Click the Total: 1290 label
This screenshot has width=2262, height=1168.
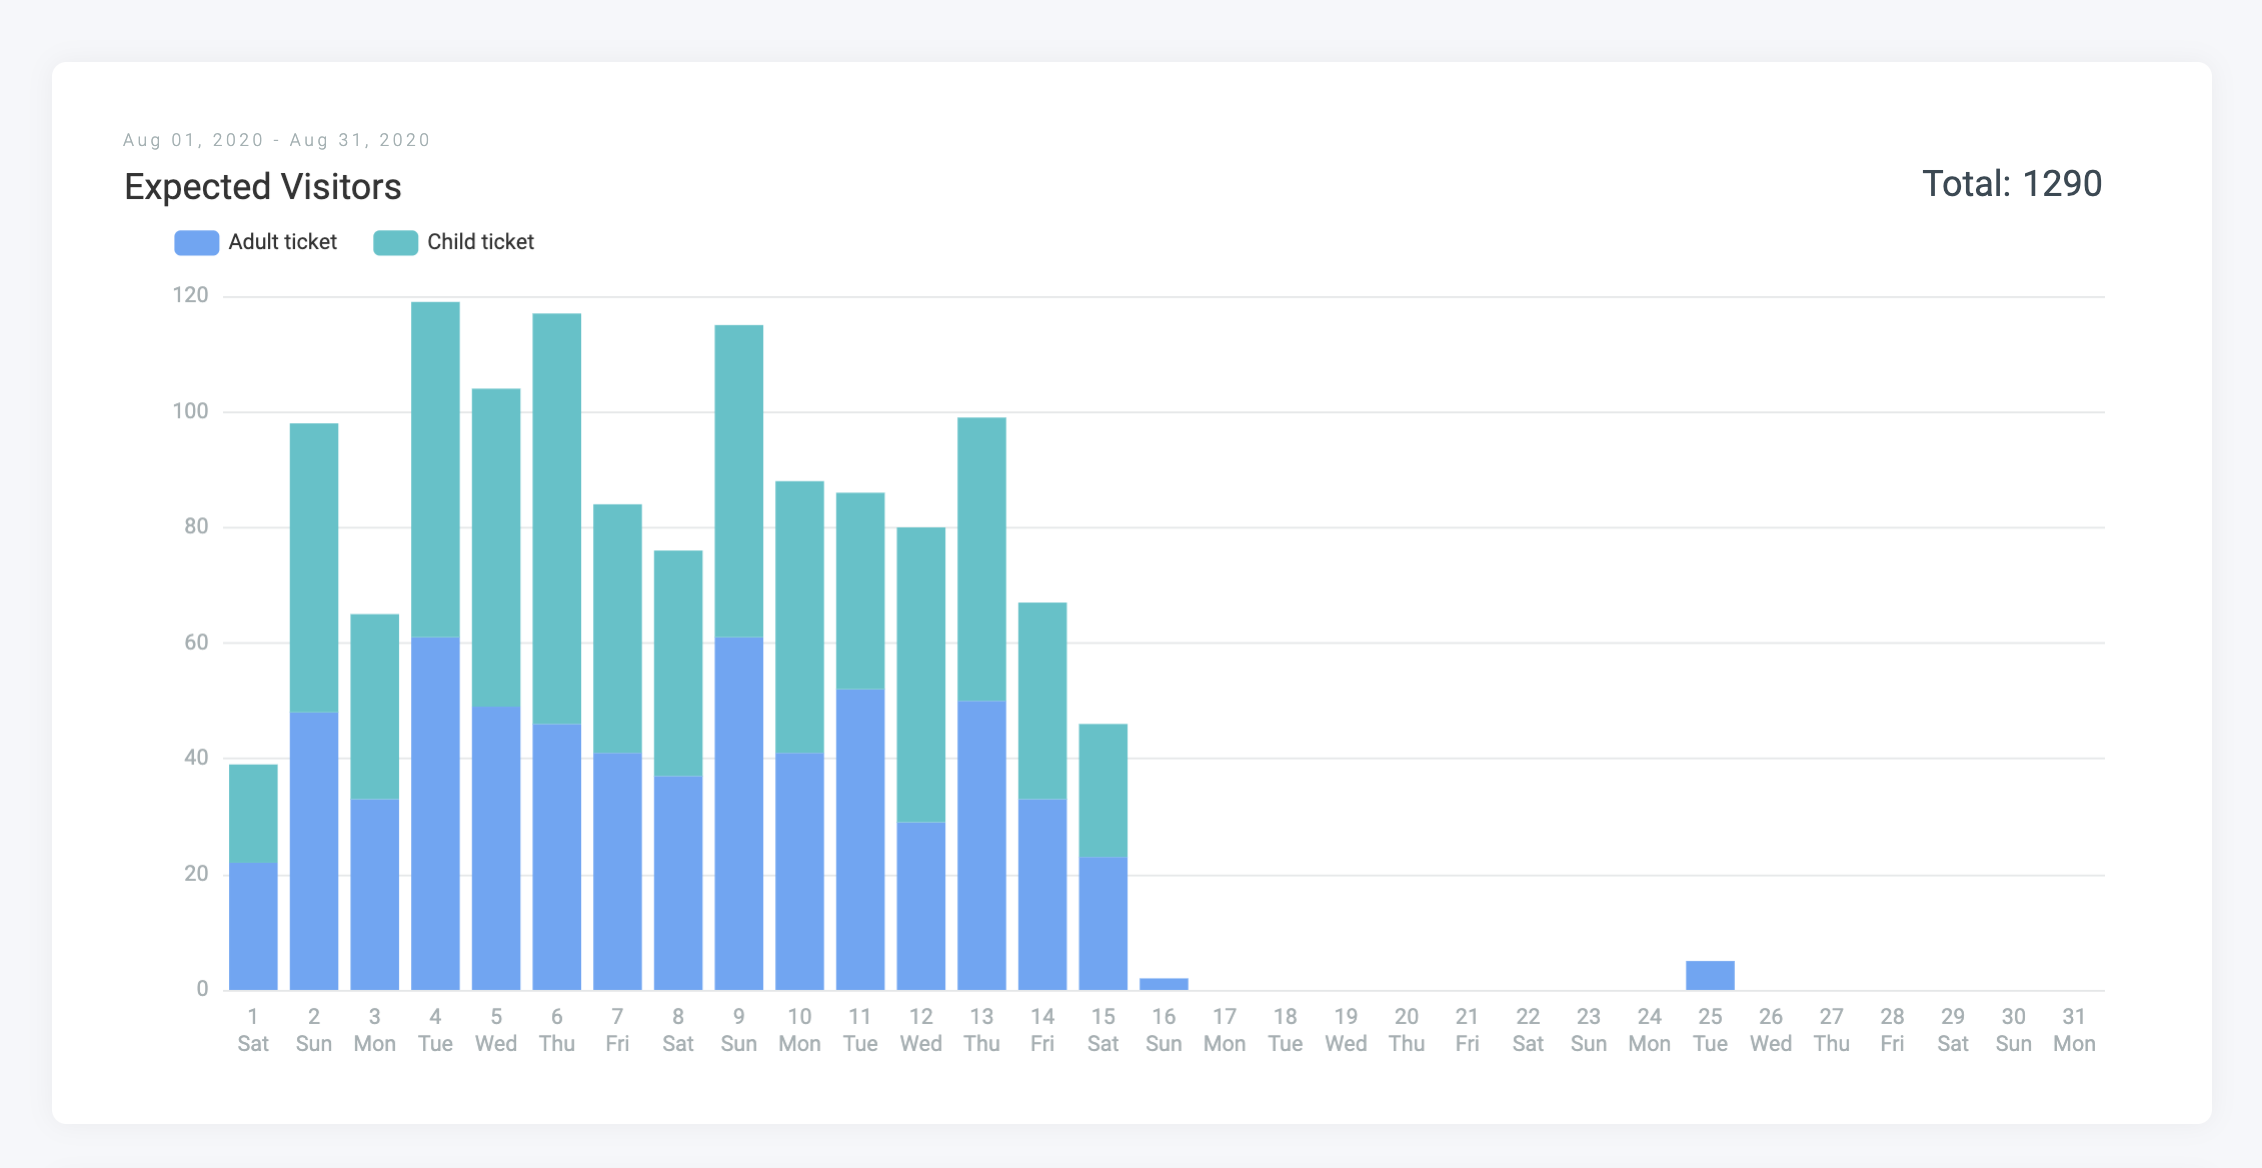coord(2011,184)
